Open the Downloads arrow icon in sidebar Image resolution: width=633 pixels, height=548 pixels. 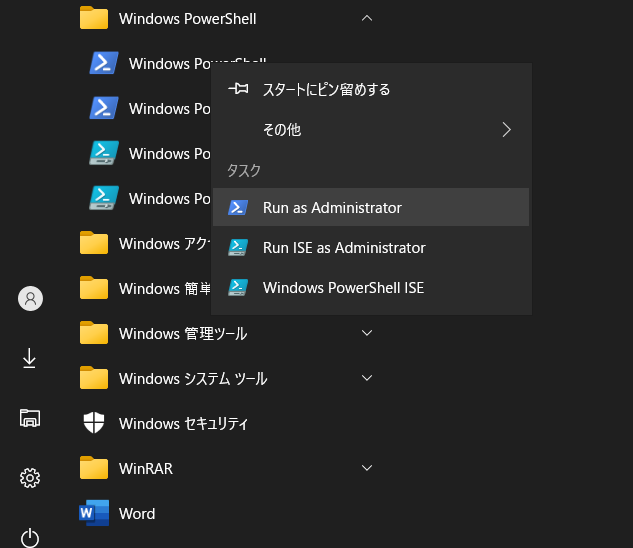(x=29, y=358)
